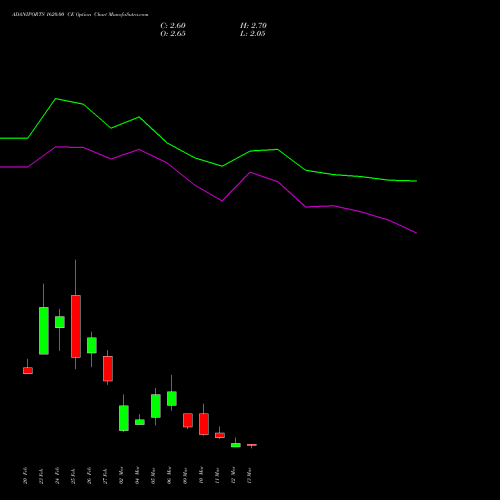
Task: Click the 02 Mar date label
Action: 122,475
